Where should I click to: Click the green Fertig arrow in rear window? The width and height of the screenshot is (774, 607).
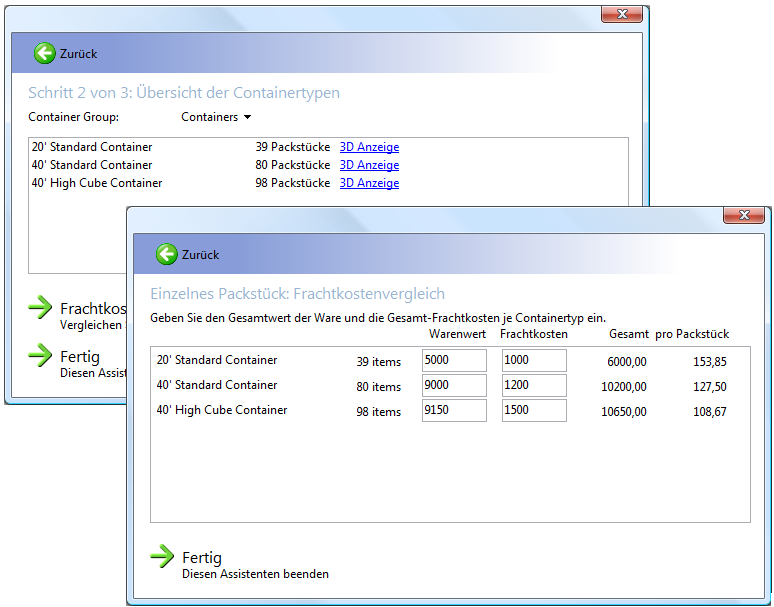[x=40, y=355]
